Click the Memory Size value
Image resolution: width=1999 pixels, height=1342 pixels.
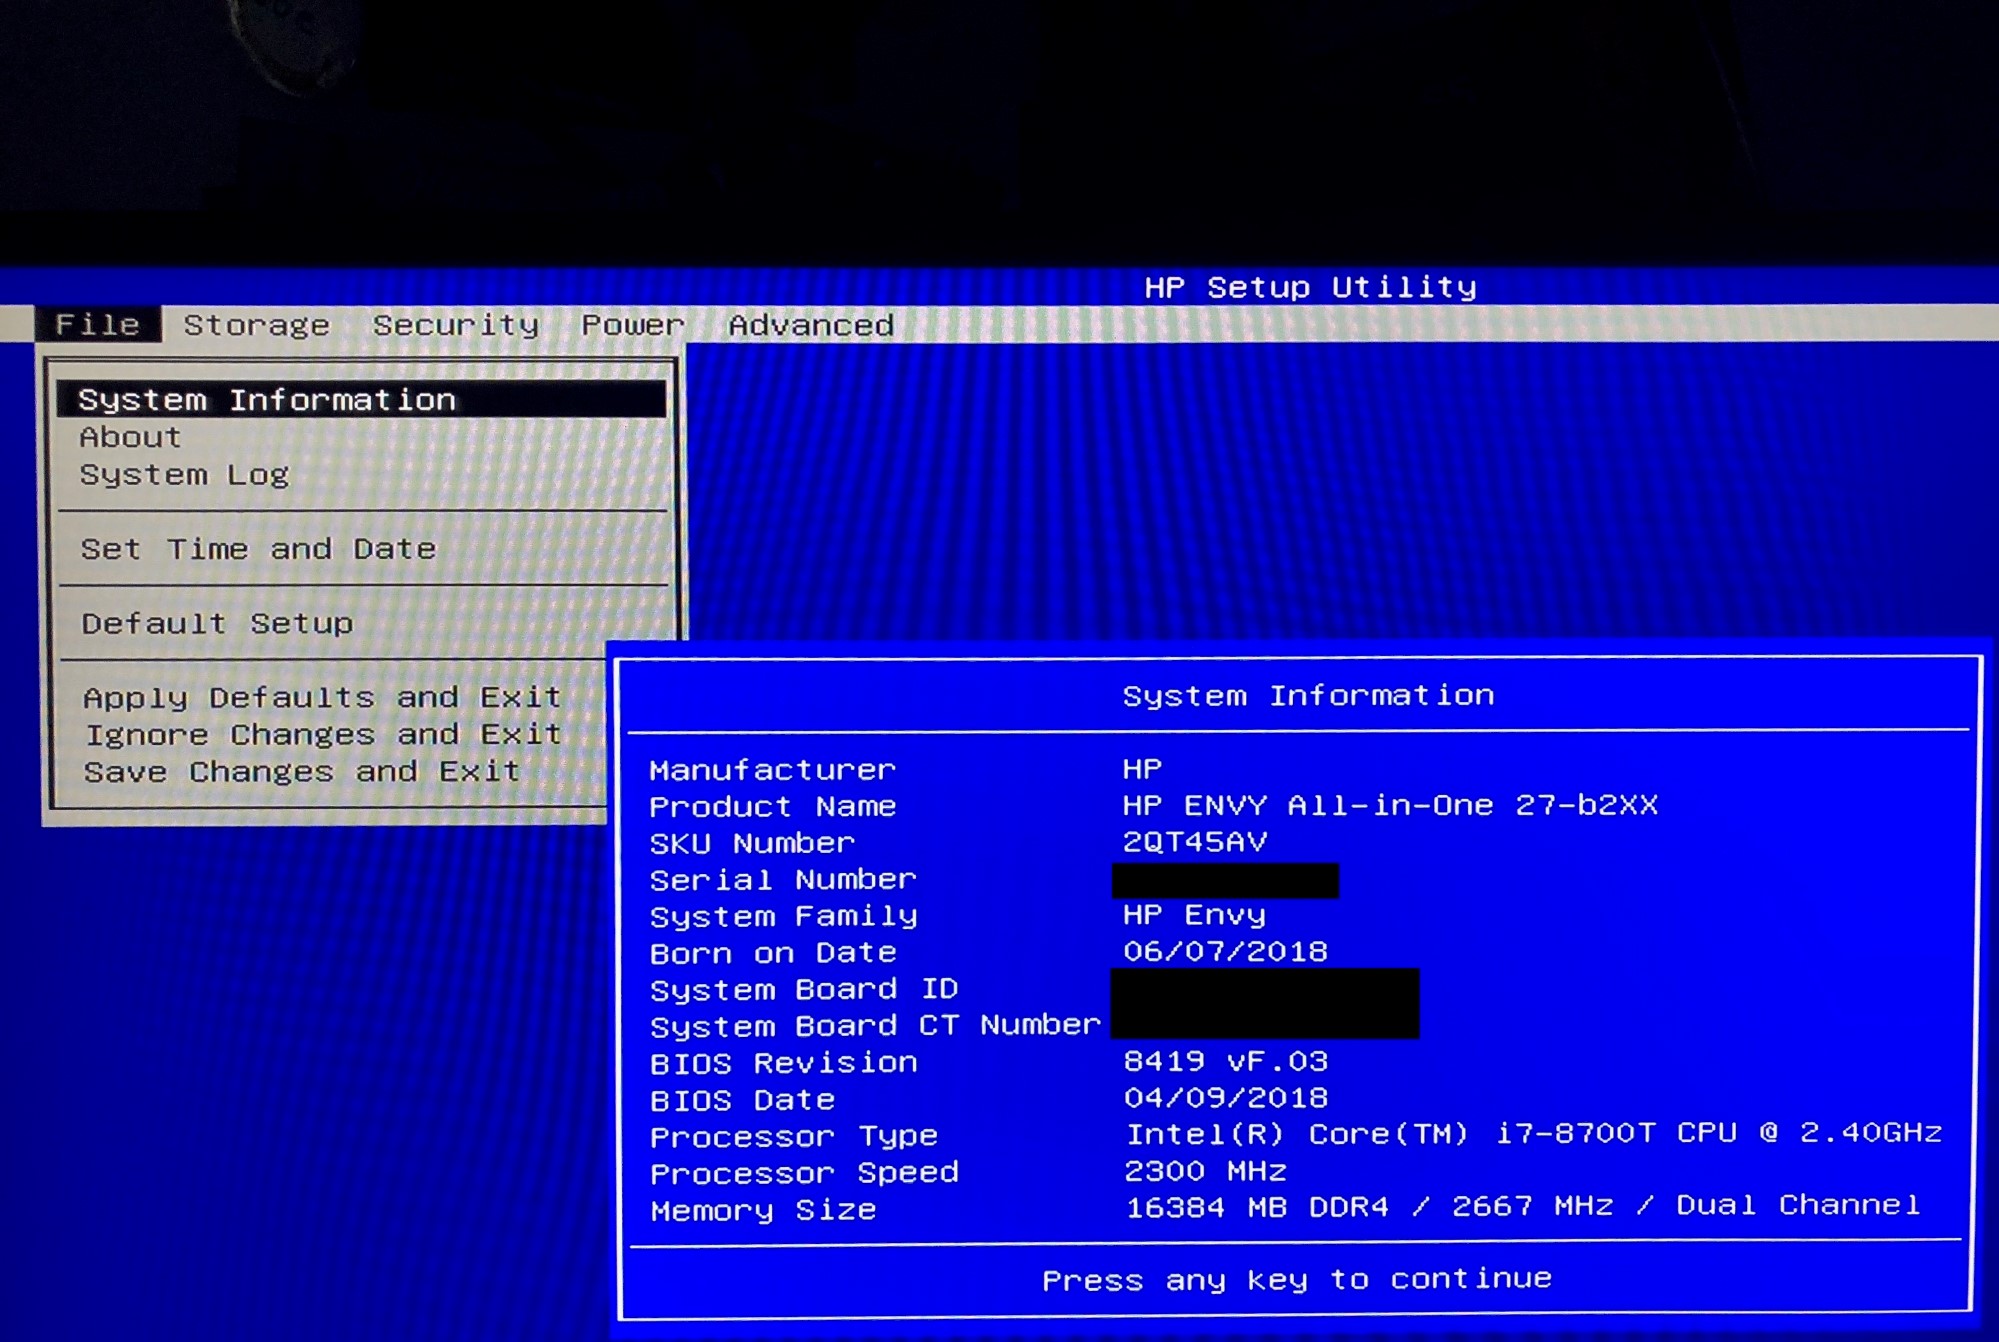[1522, 1206]
